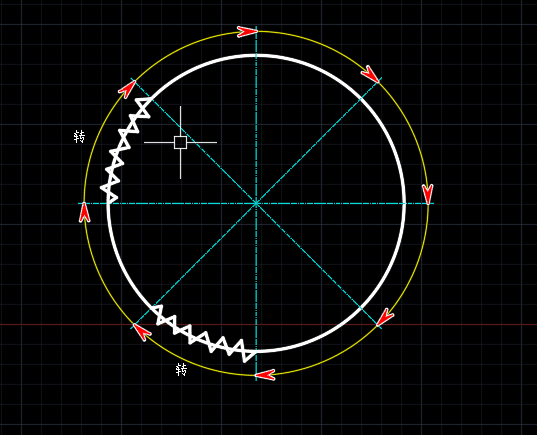The image size is (537, 435).
Task: Pick the red arrowhead at upper-left diagonal
Action: pyautogui.click(x=127, y=90)
